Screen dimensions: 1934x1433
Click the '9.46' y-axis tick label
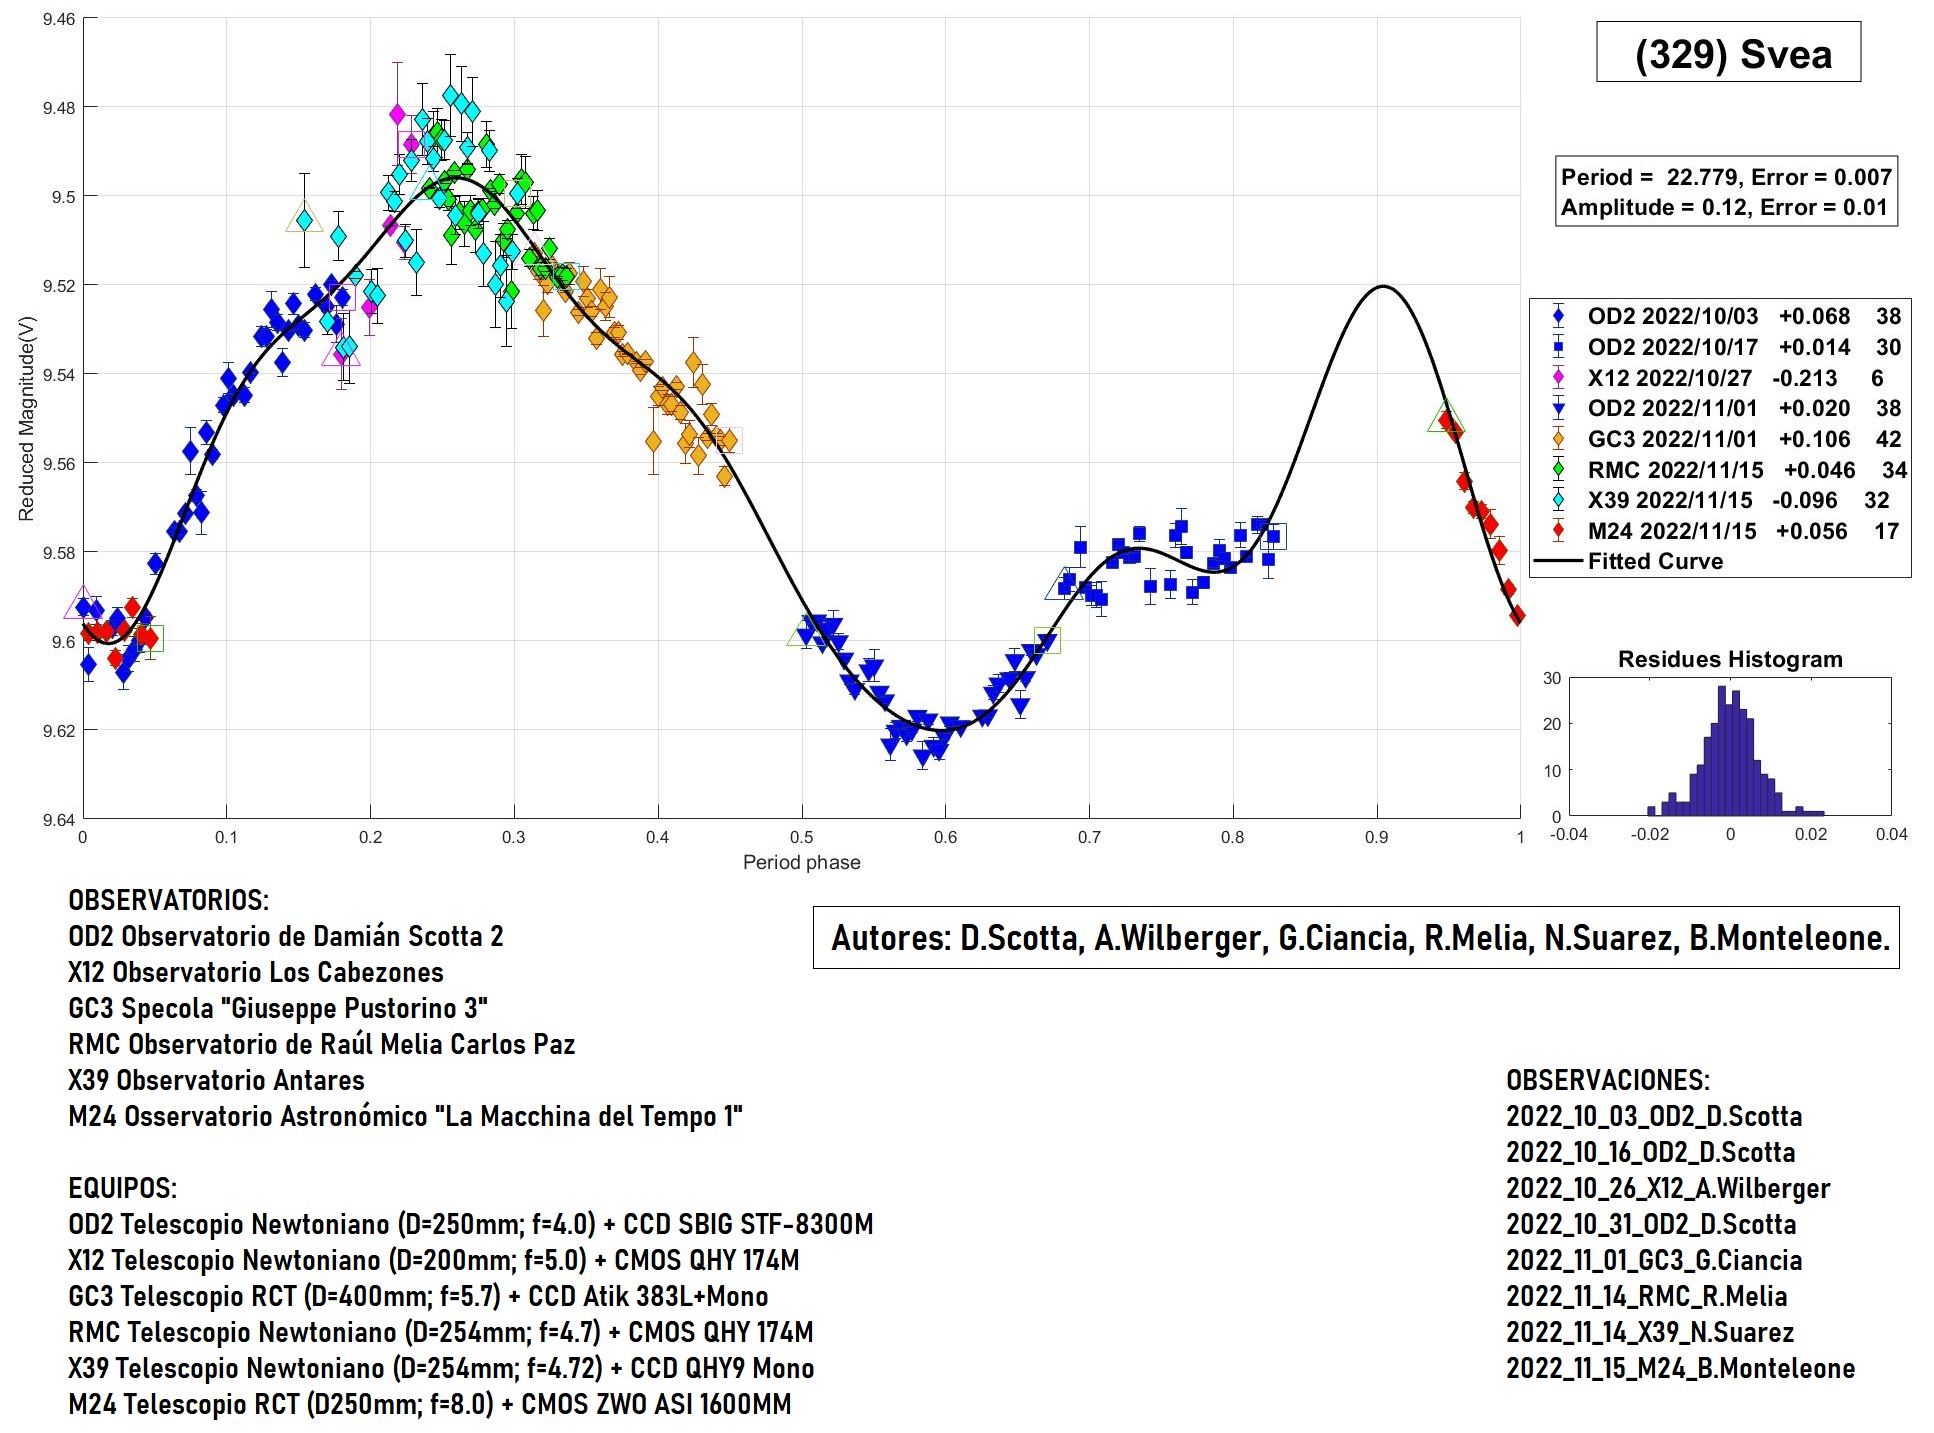pos(58,19)
